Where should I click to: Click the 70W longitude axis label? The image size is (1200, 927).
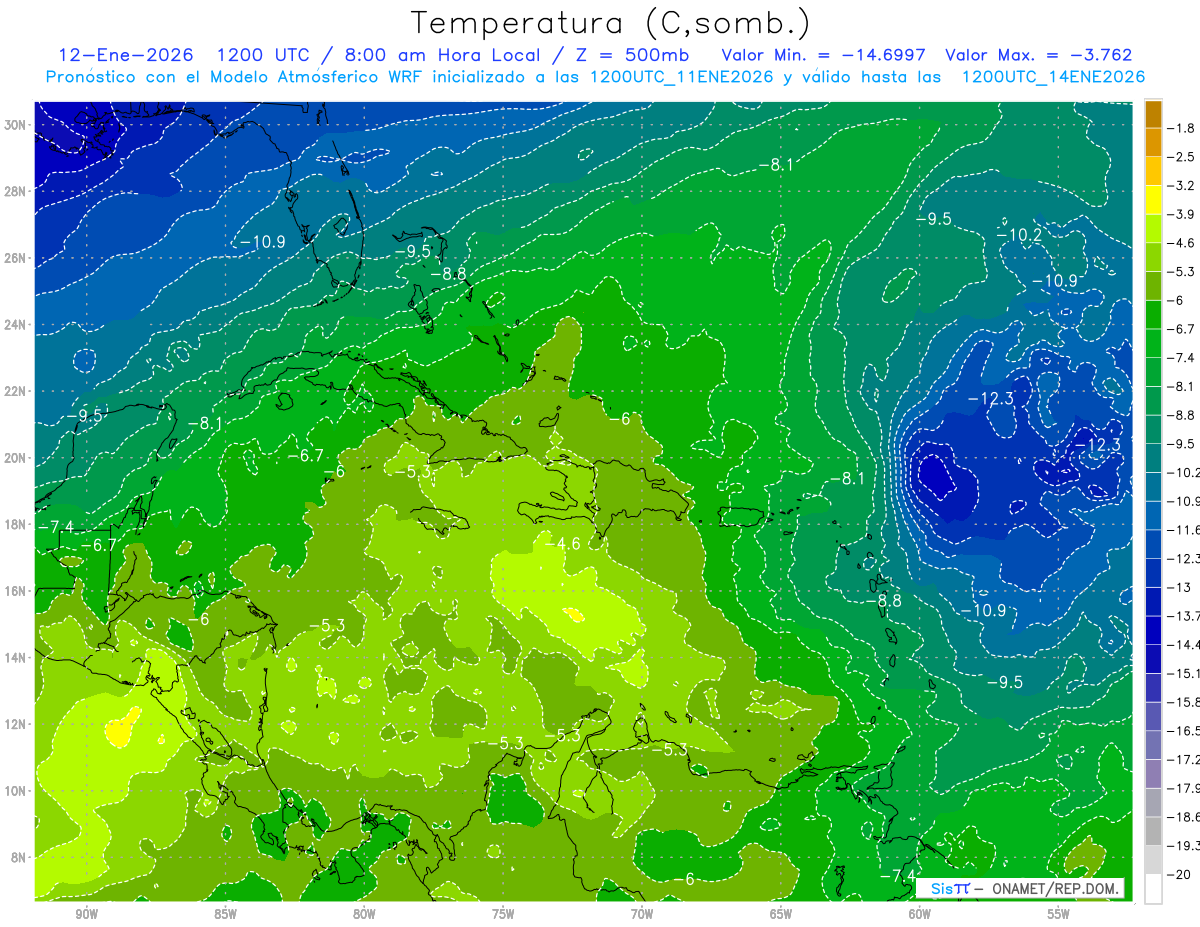[x=642, y=914]
